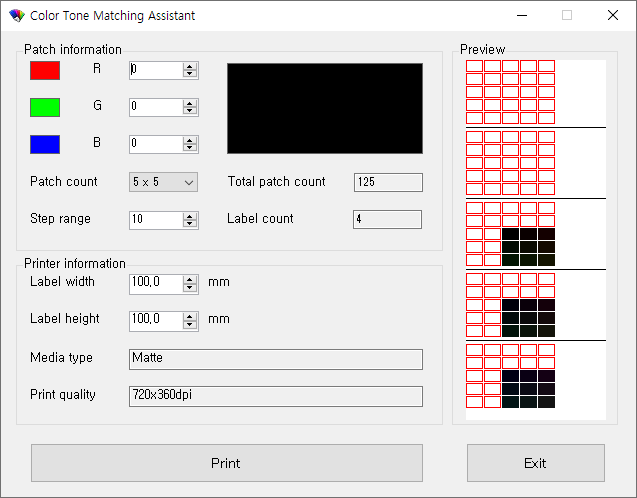Increase Label width with up arrow

click(190, 280)
